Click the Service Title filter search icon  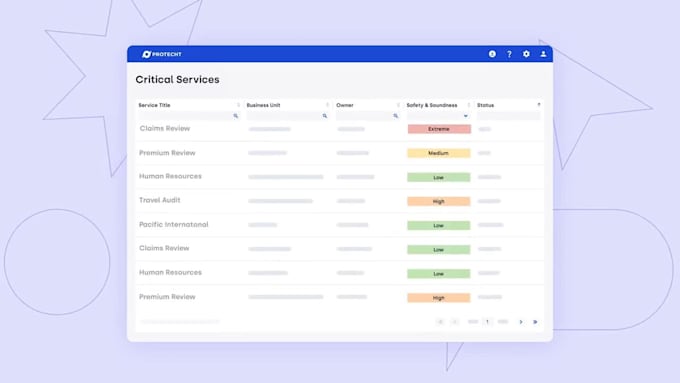pos(235,116)
